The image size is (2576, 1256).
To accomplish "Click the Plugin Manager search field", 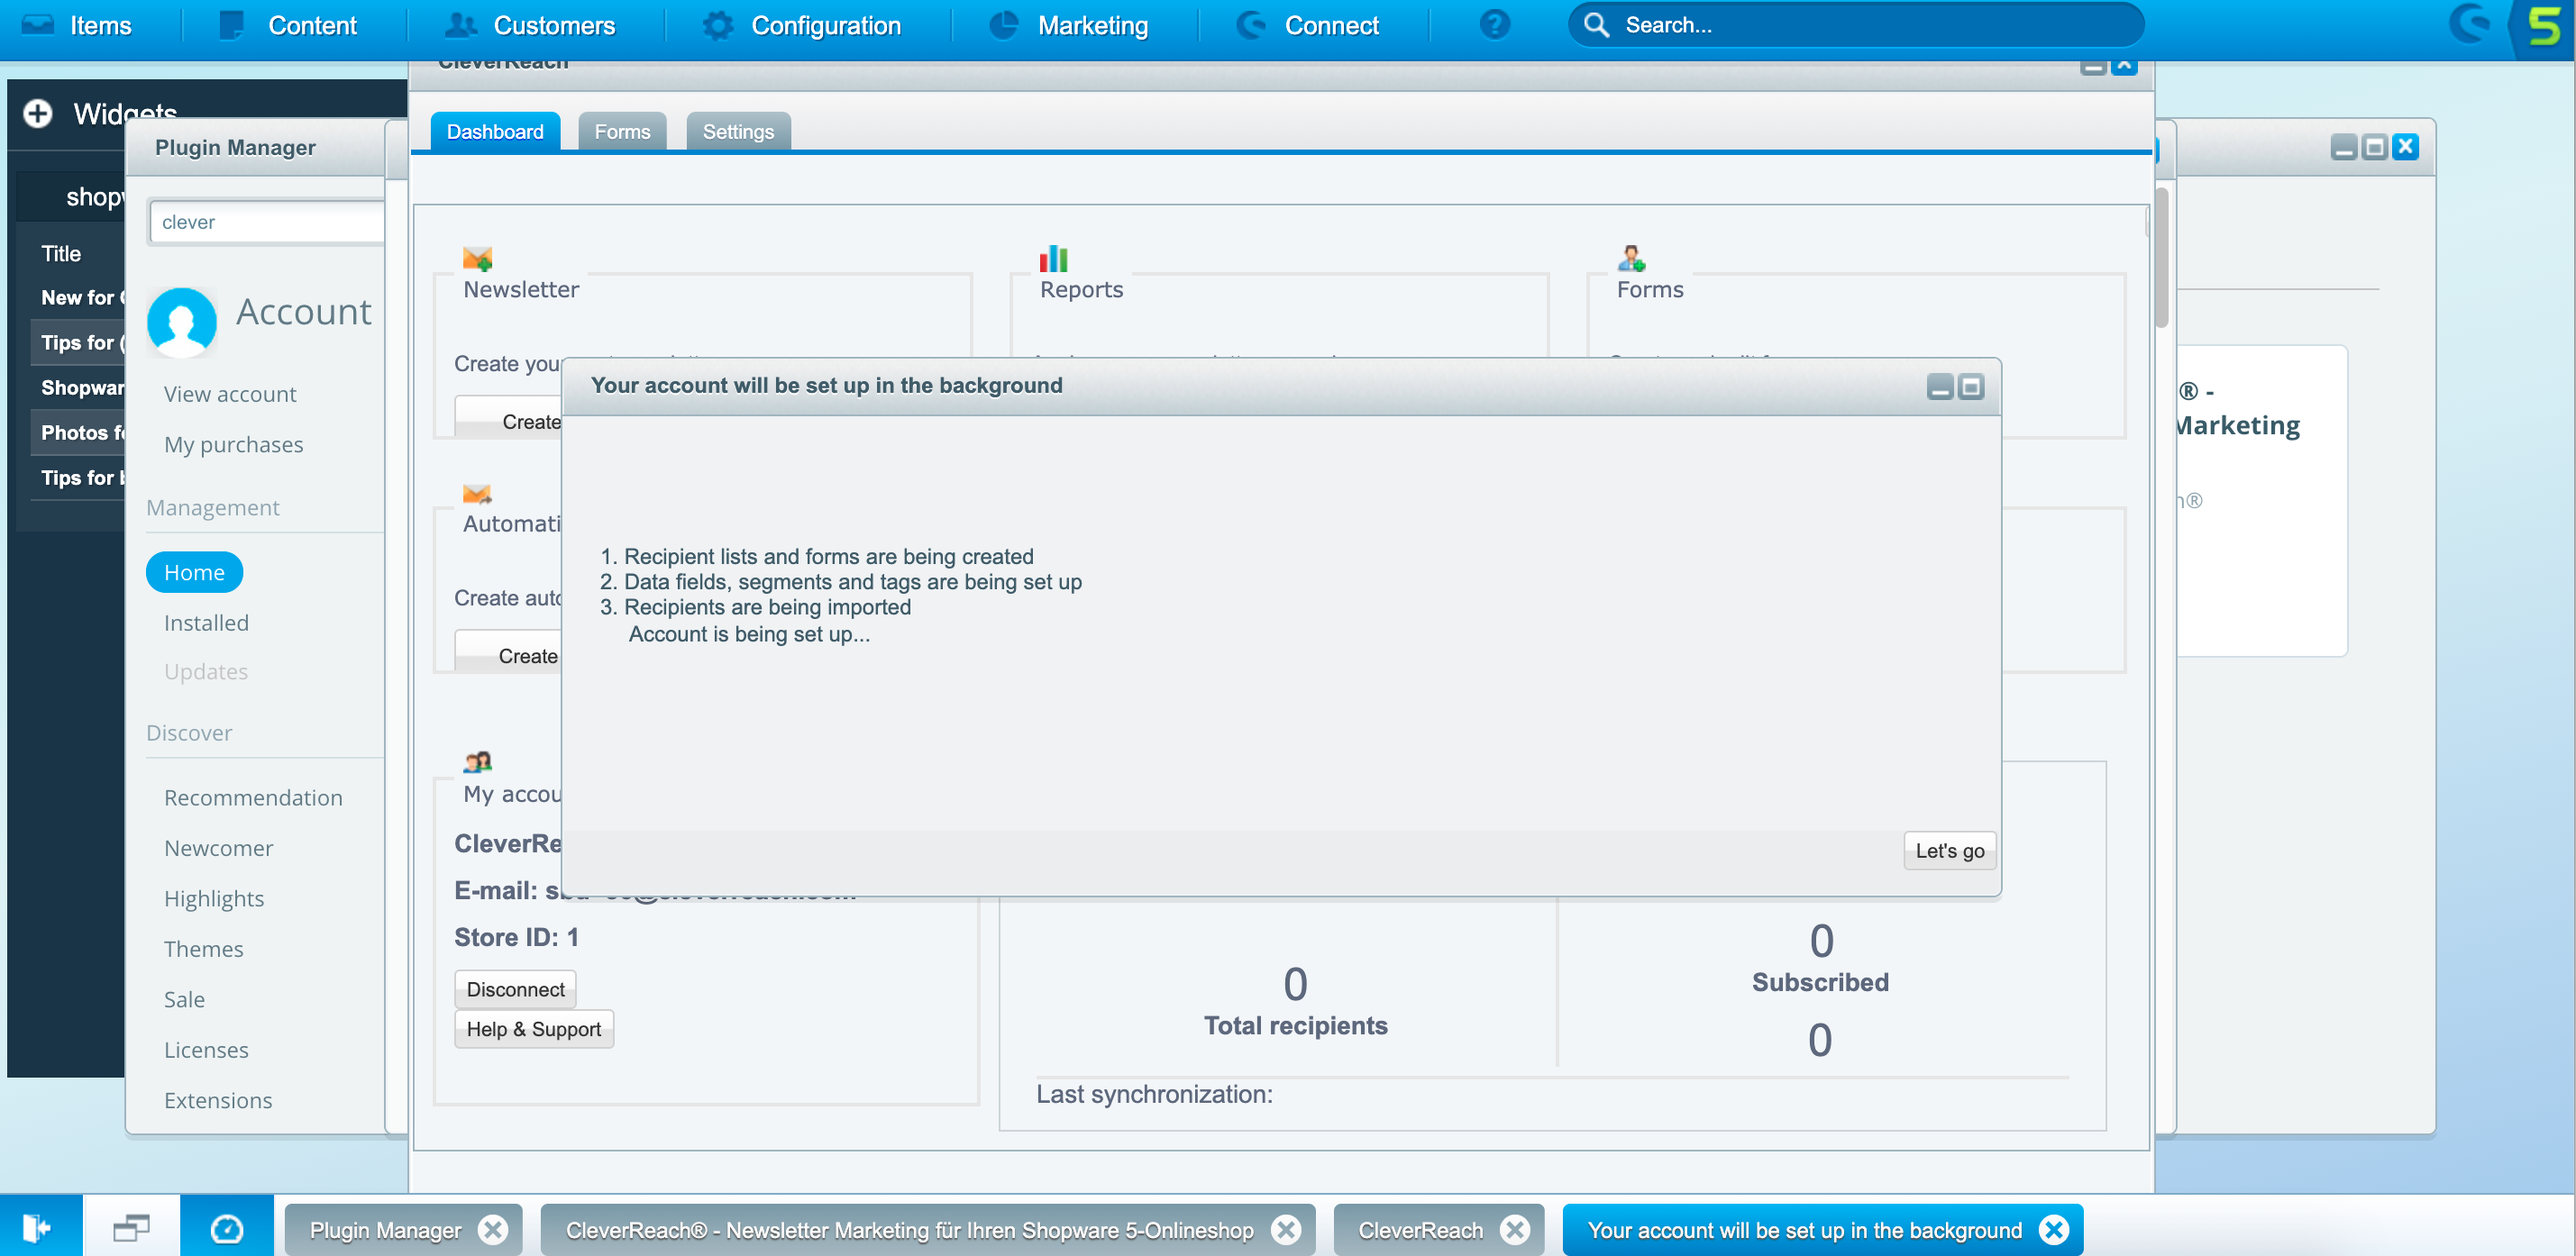I will click(267, 222).
